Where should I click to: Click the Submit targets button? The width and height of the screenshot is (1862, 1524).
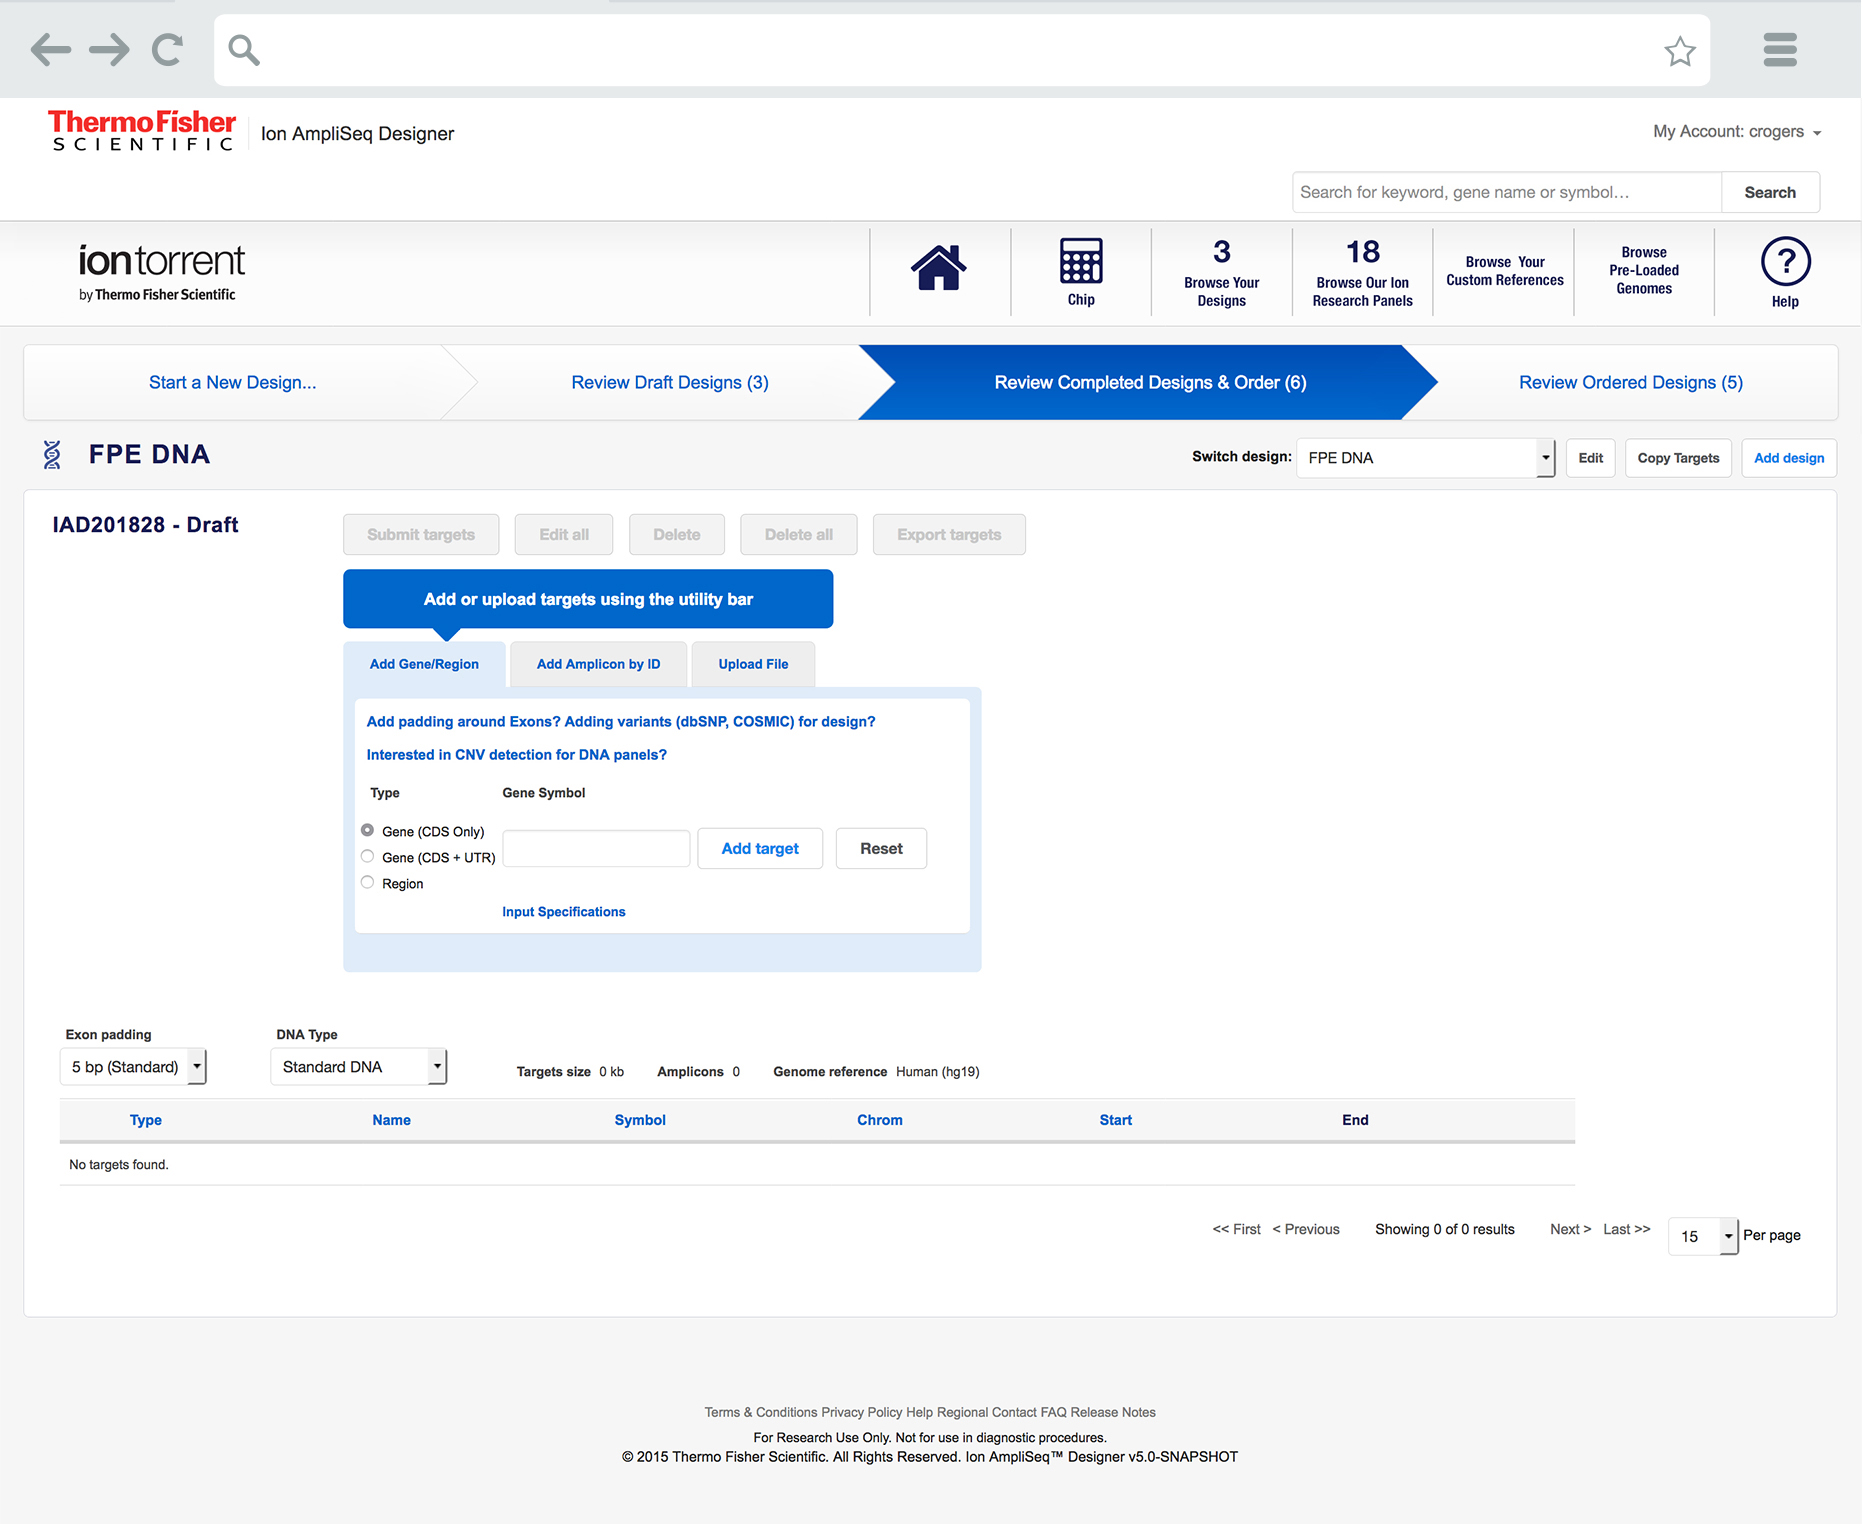pos(421,535)
